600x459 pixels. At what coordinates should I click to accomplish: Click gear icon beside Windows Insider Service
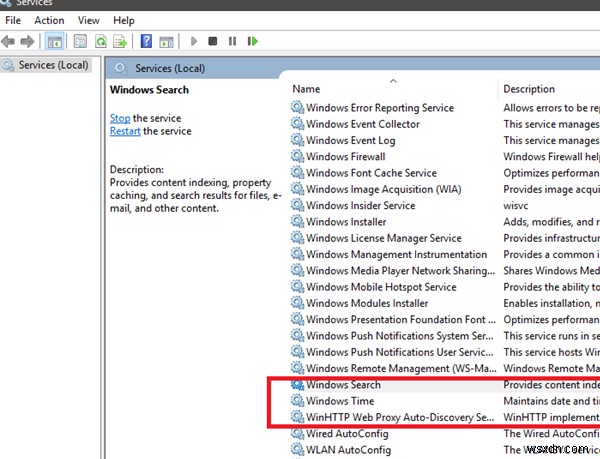pos(297,205)
